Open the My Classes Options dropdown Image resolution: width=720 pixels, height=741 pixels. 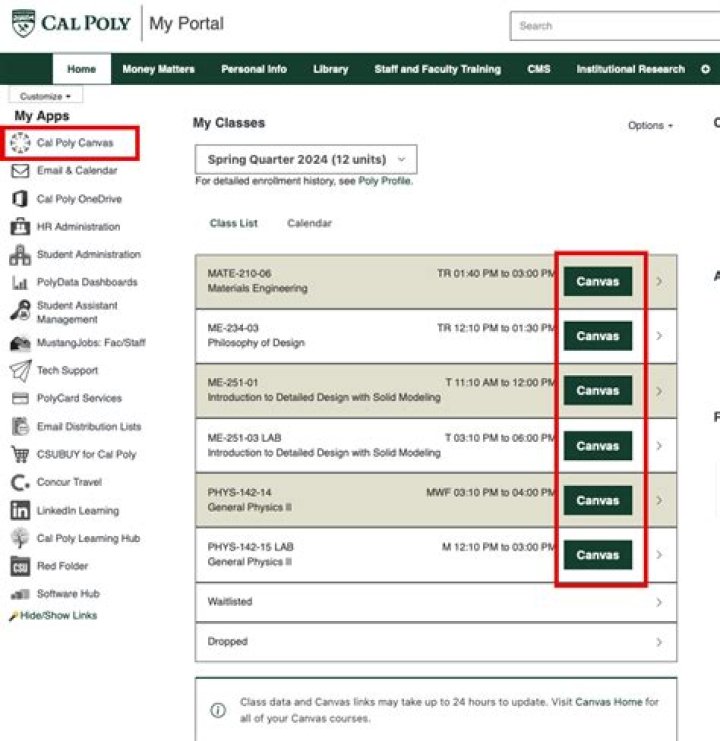(x=650, y=126)
